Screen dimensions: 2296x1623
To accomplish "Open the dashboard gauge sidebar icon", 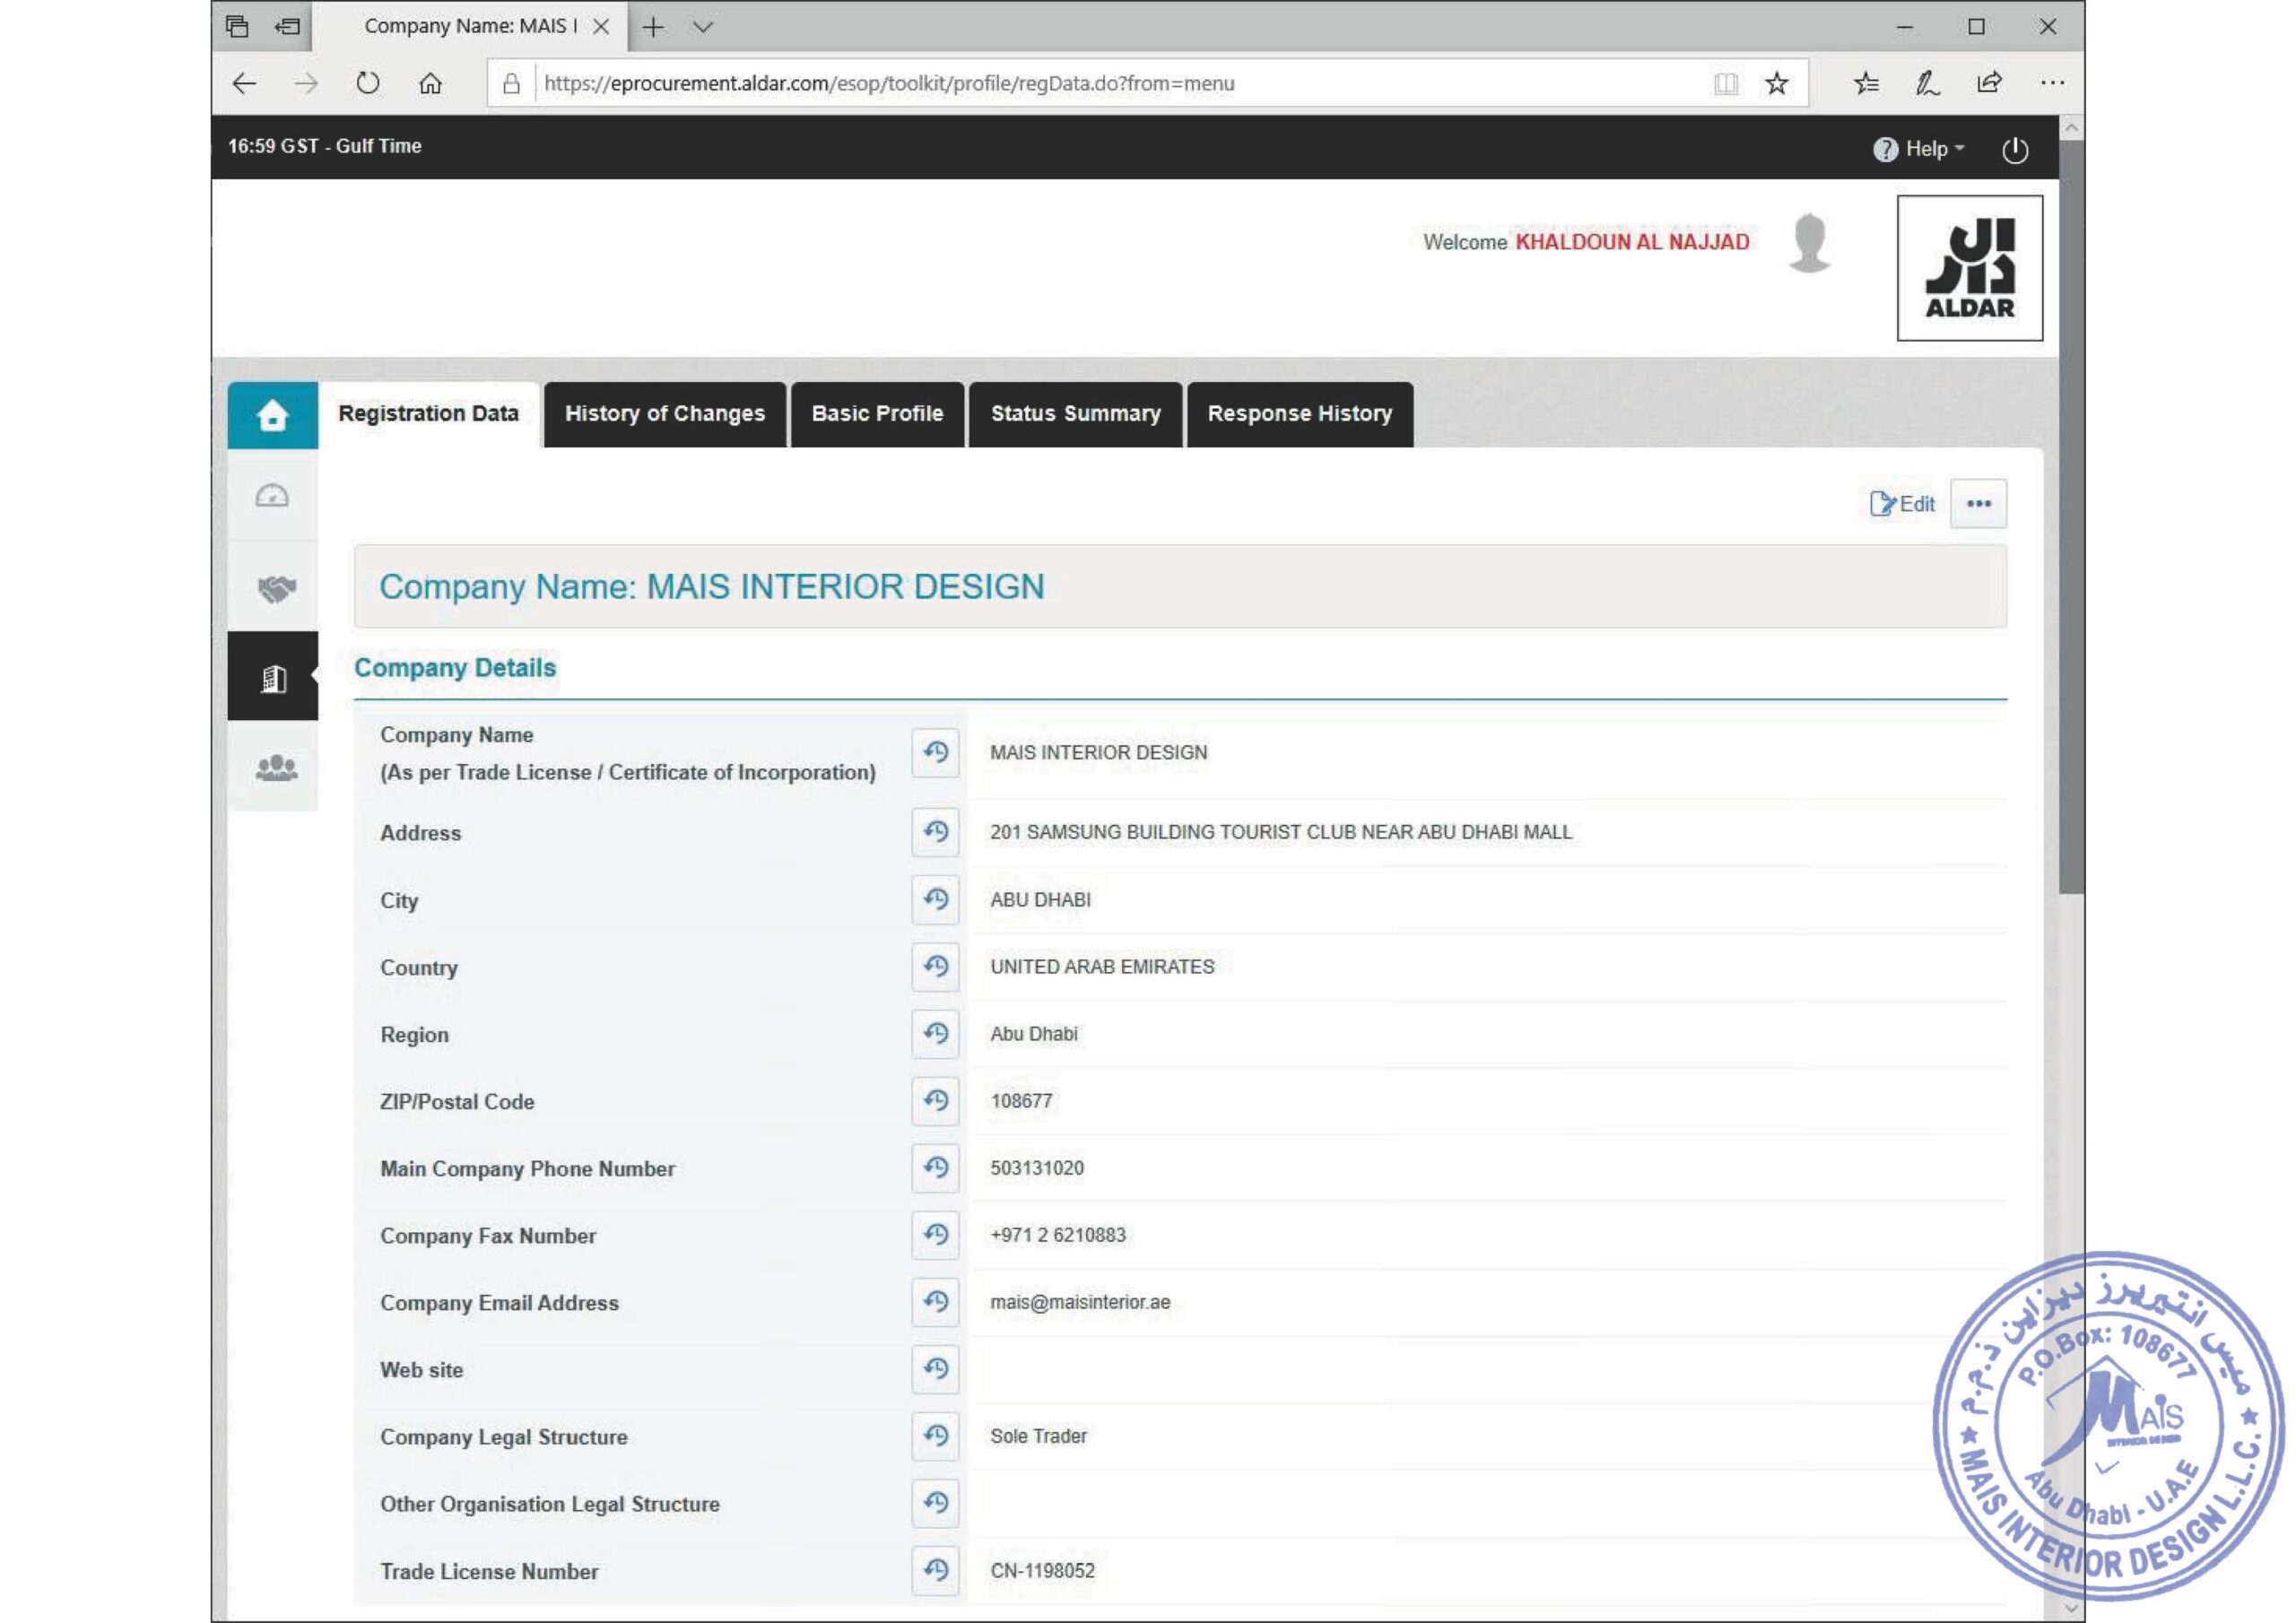I will coord(272,496).
